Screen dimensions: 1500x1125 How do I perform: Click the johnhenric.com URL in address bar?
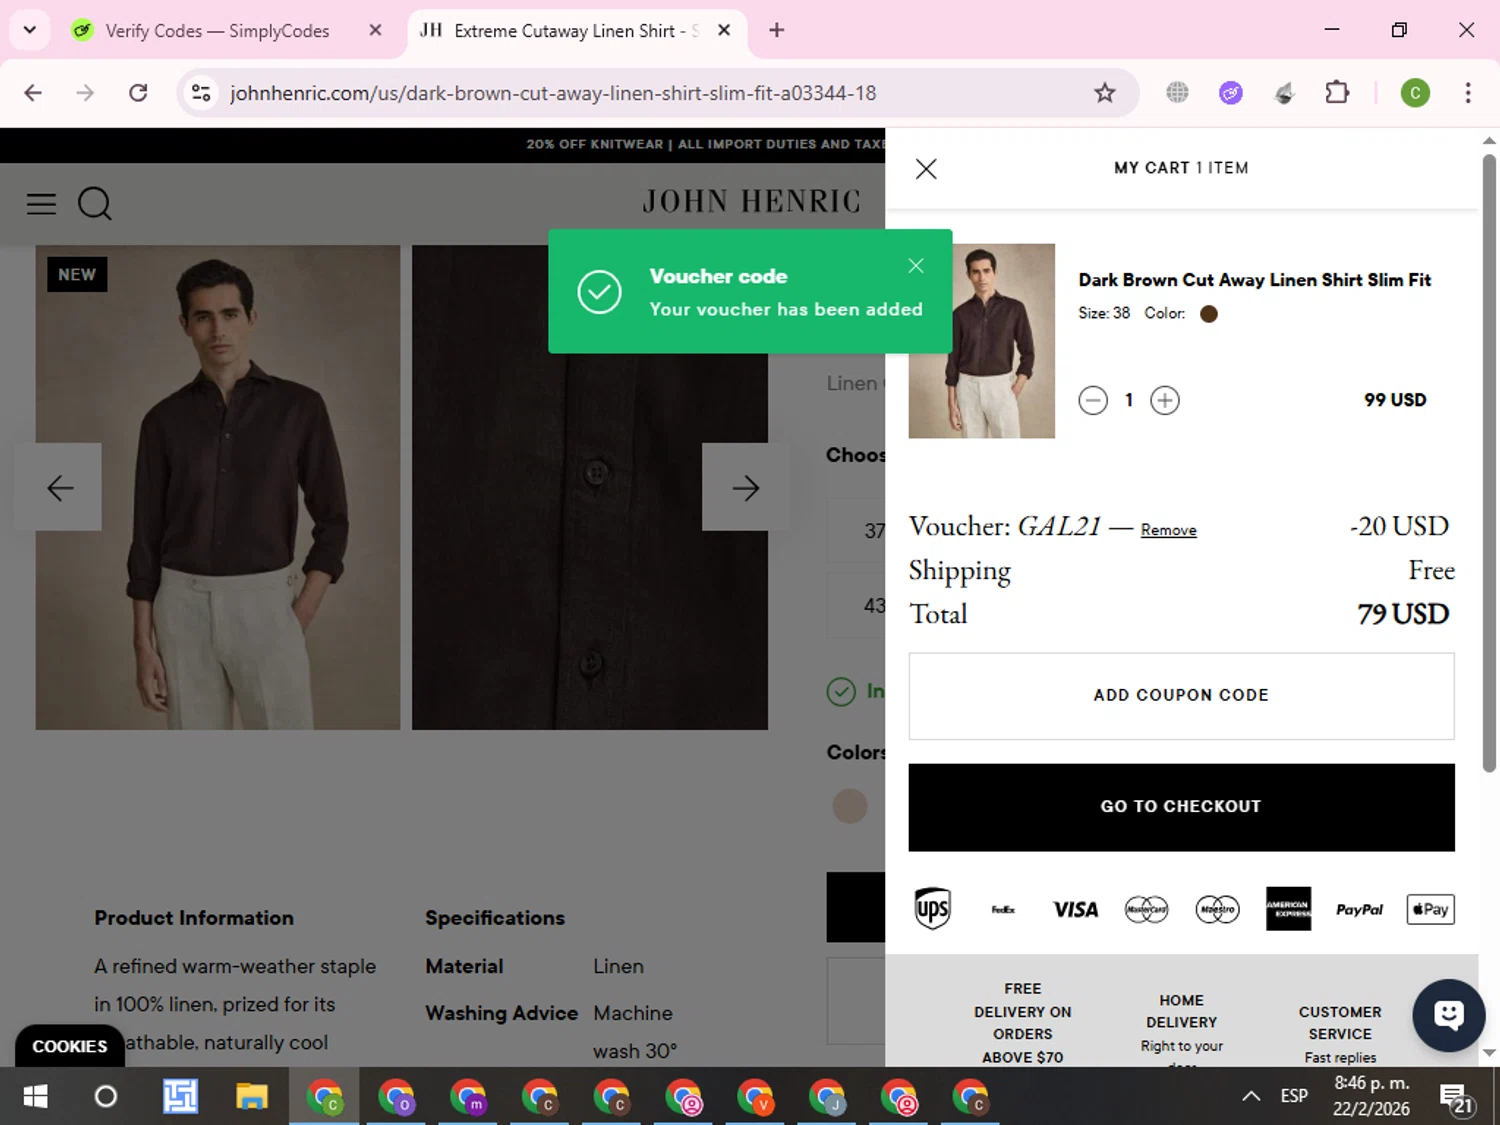552,93
